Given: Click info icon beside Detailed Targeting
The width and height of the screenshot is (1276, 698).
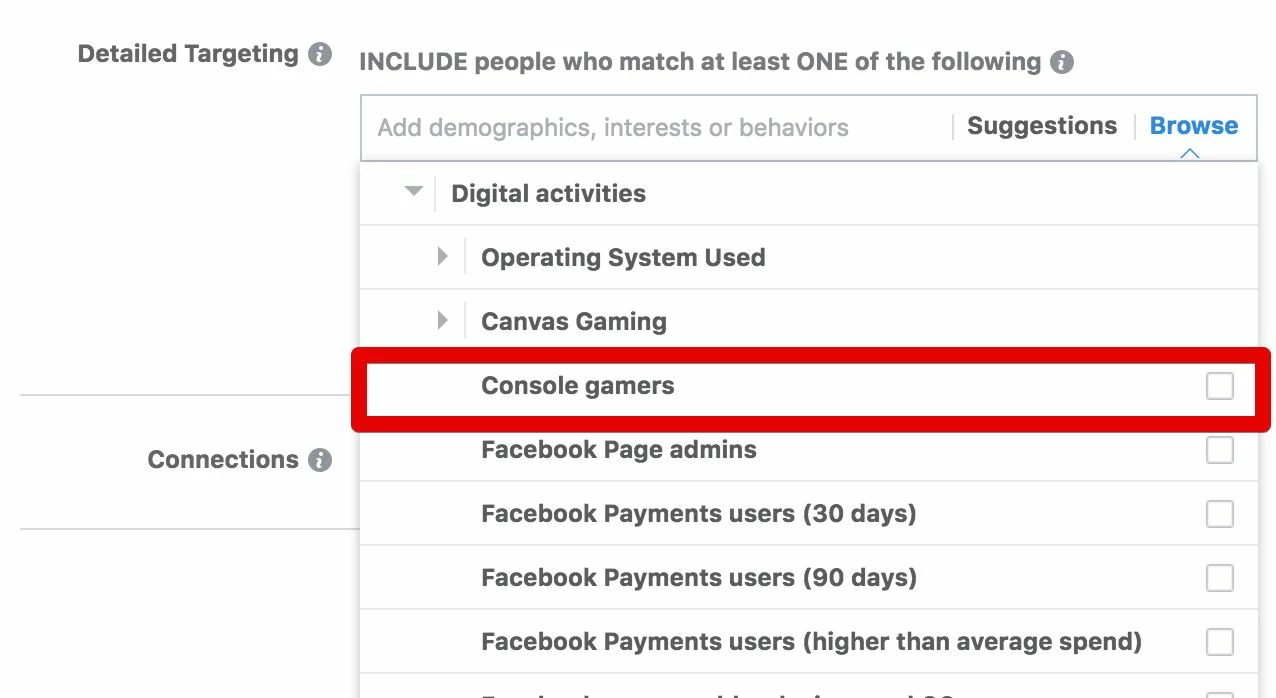Looking at the screenshot, I should point(320,54).
